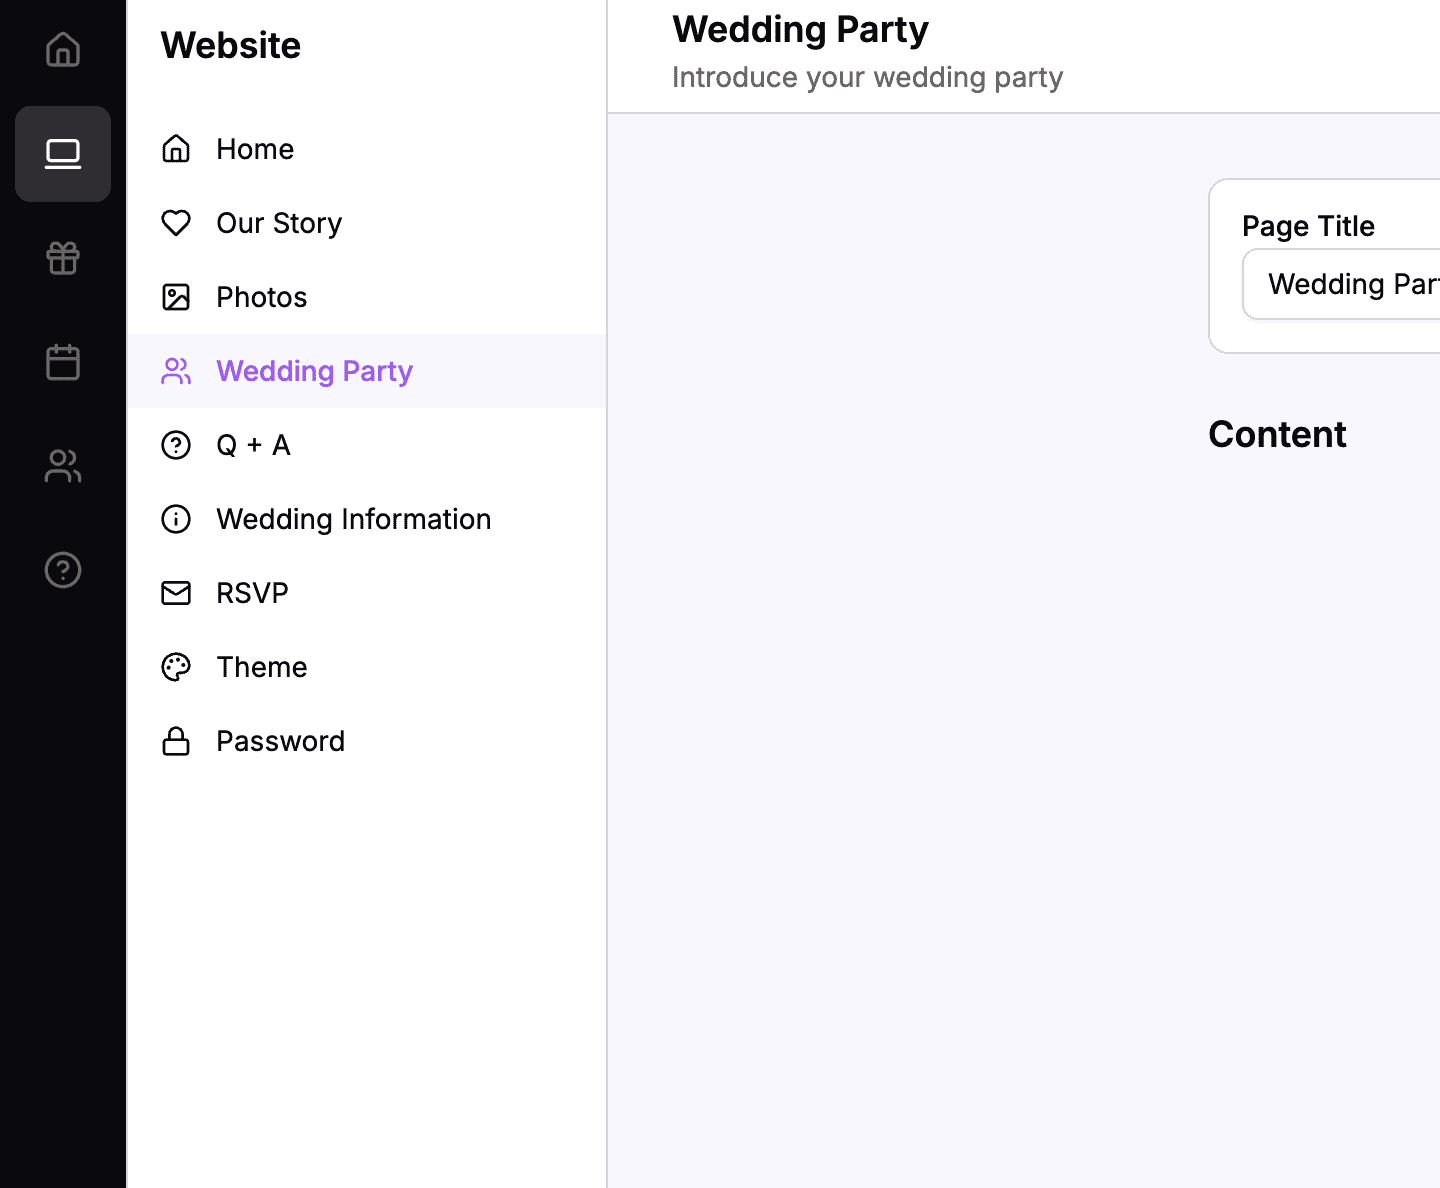The image size is (1440, 1188).
Task: Select the calendar icon in the dark sidebar
Action: click(63, 362)
